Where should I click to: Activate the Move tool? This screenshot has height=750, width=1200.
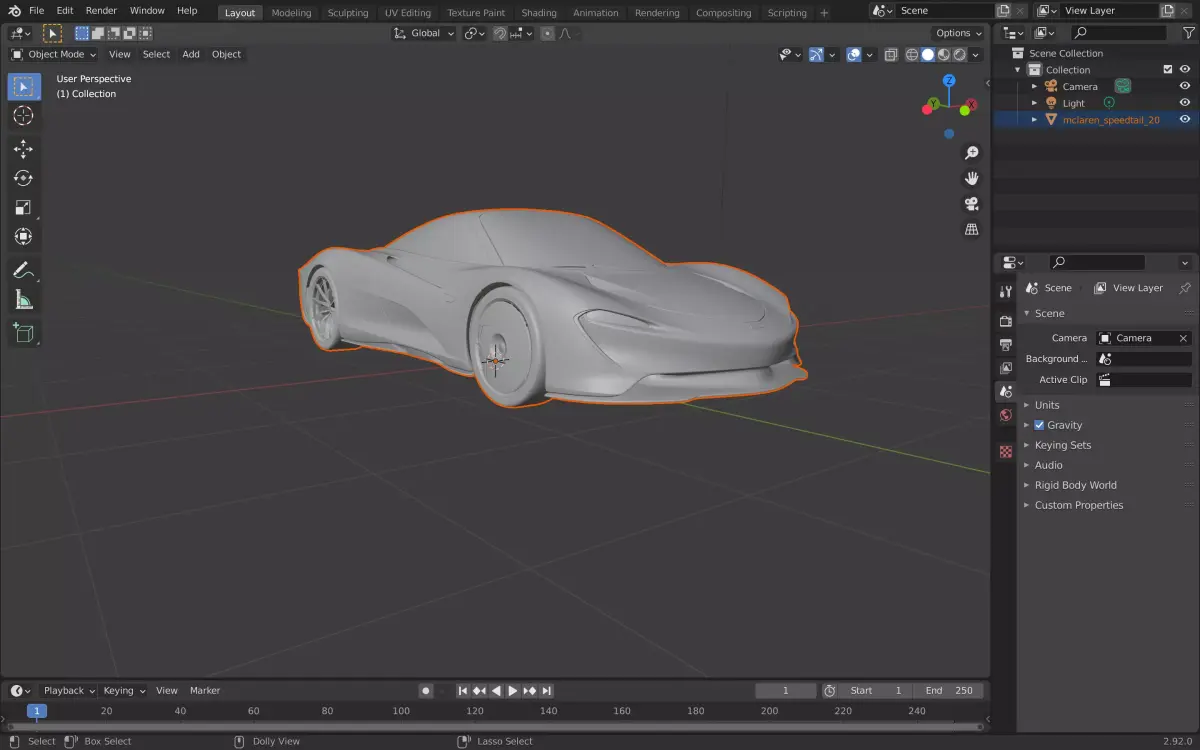point(23,149)
